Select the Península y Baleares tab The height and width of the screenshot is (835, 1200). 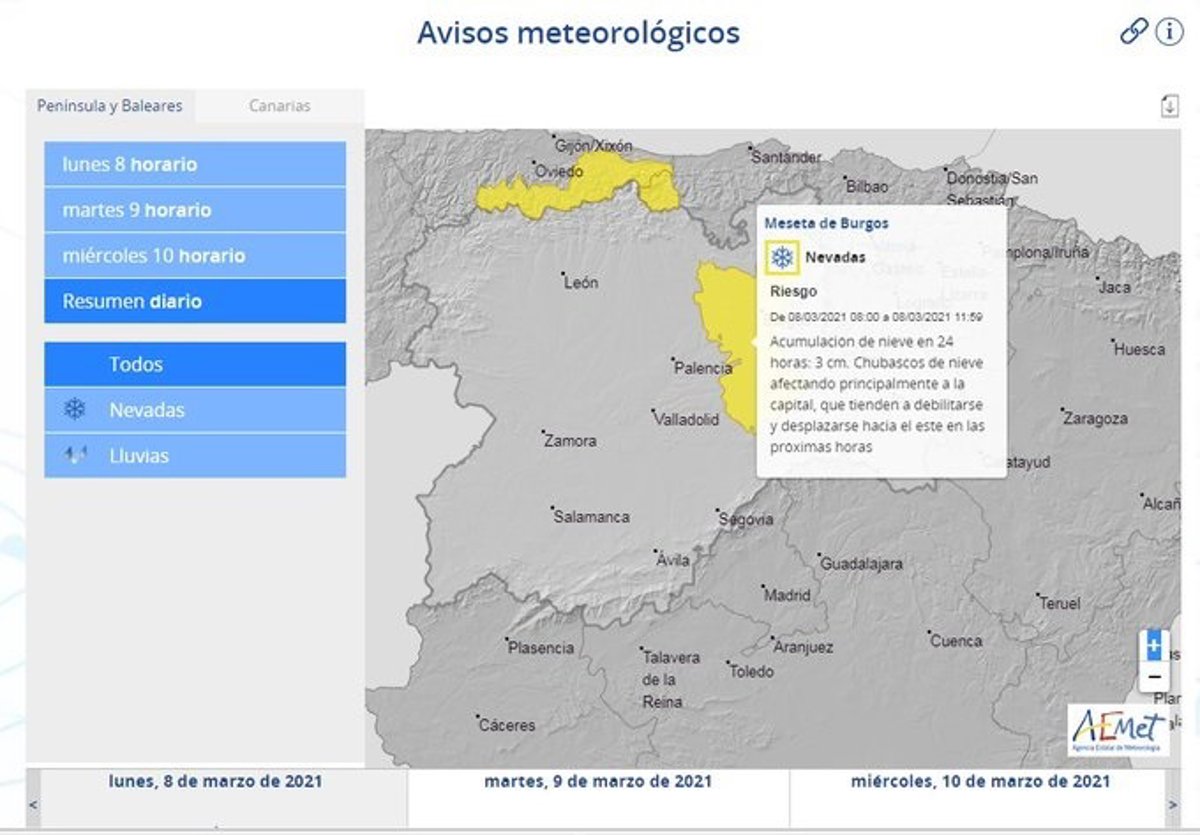coord(110,106)
